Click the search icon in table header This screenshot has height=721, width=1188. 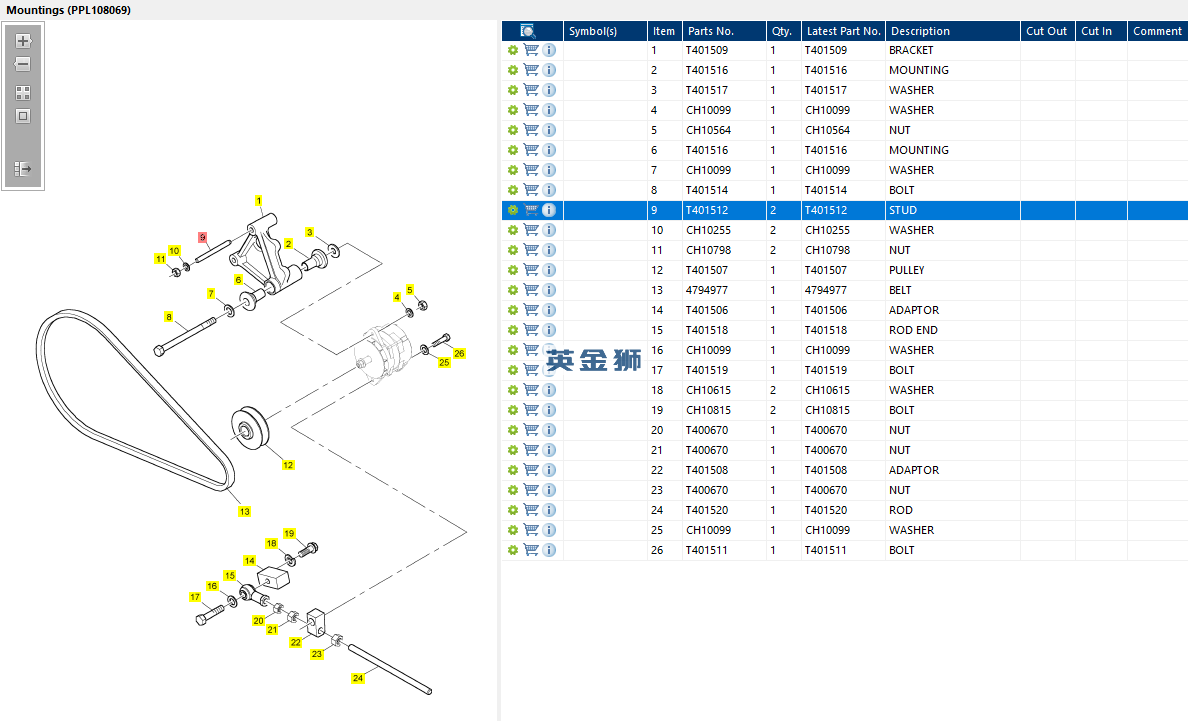coord(528,31)
